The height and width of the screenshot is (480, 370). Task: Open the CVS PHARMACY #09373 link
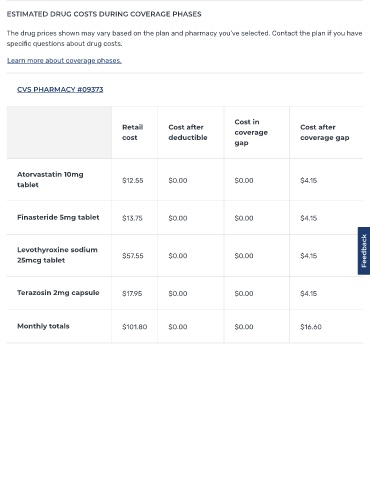(60, 89)
